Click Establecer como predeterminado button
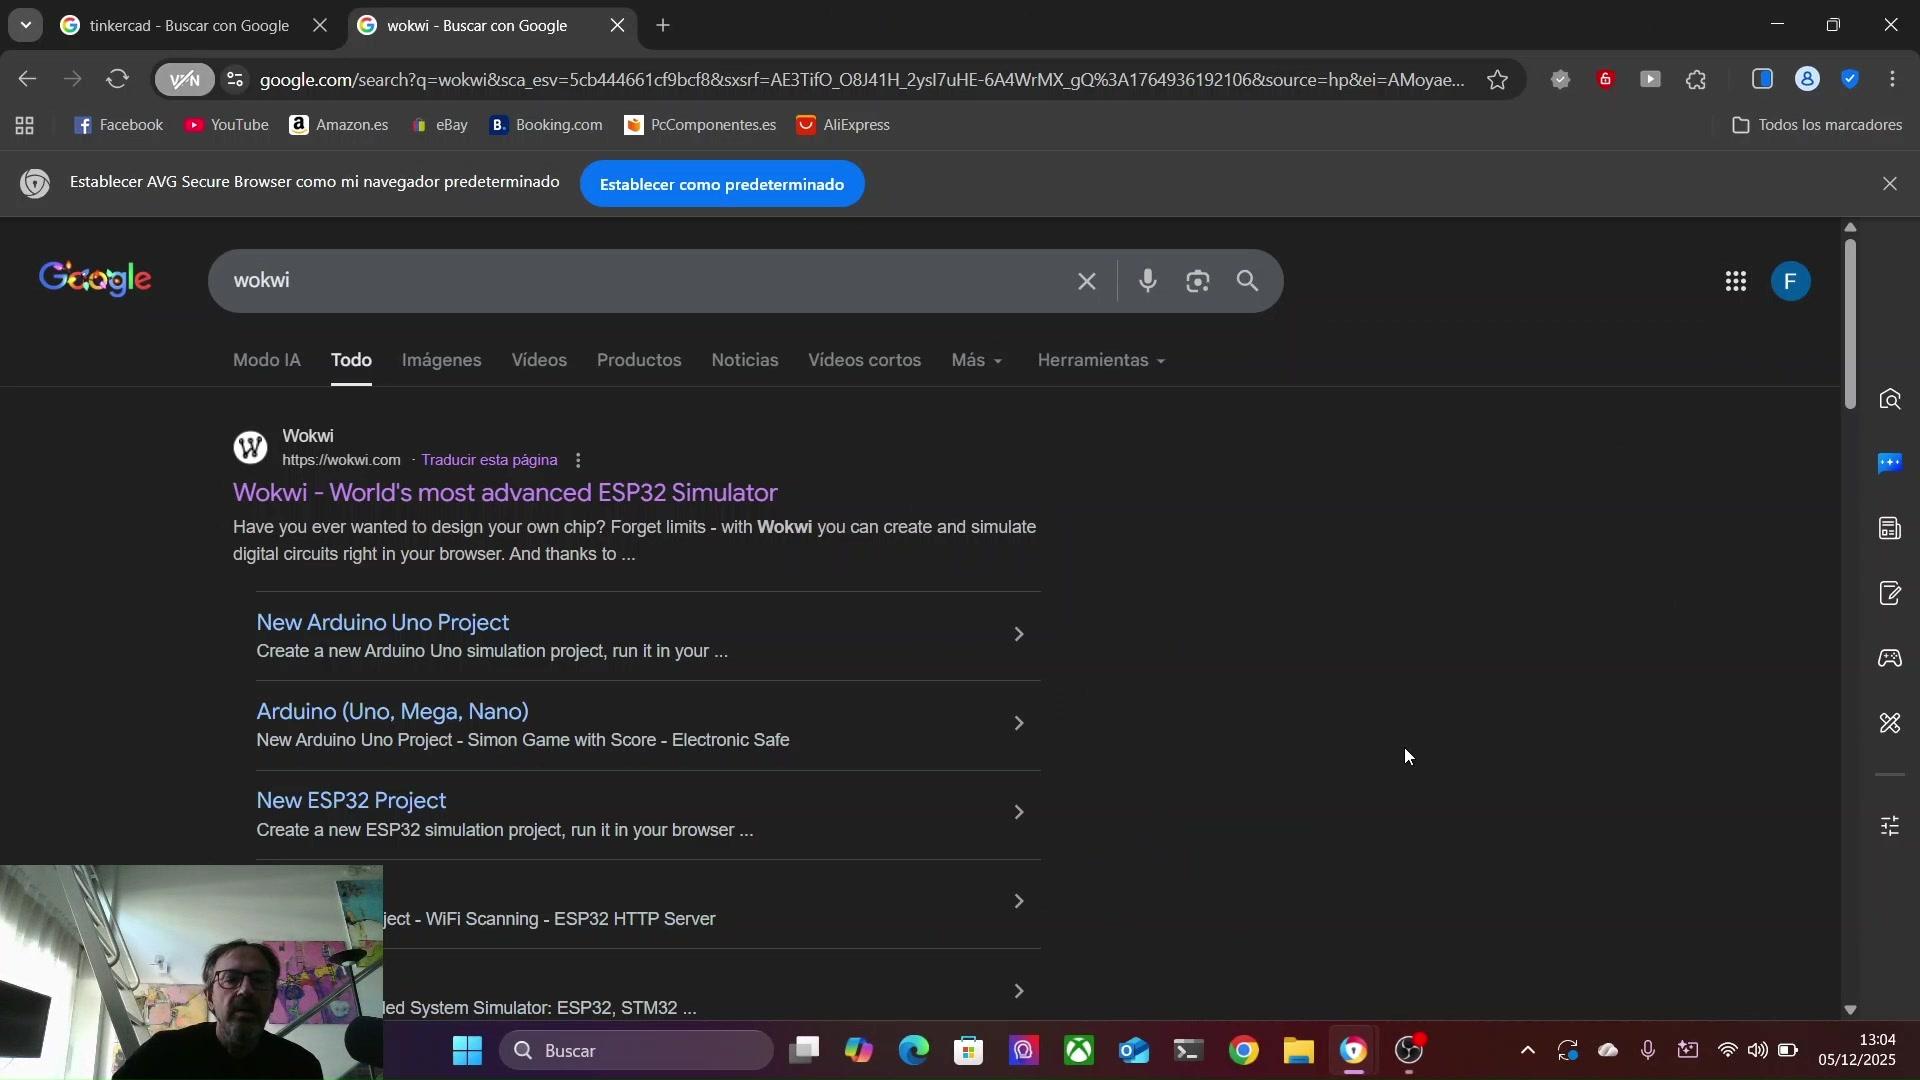Screen dimensions: 1920x1080 pyautogui.click(x=721, y=184)
